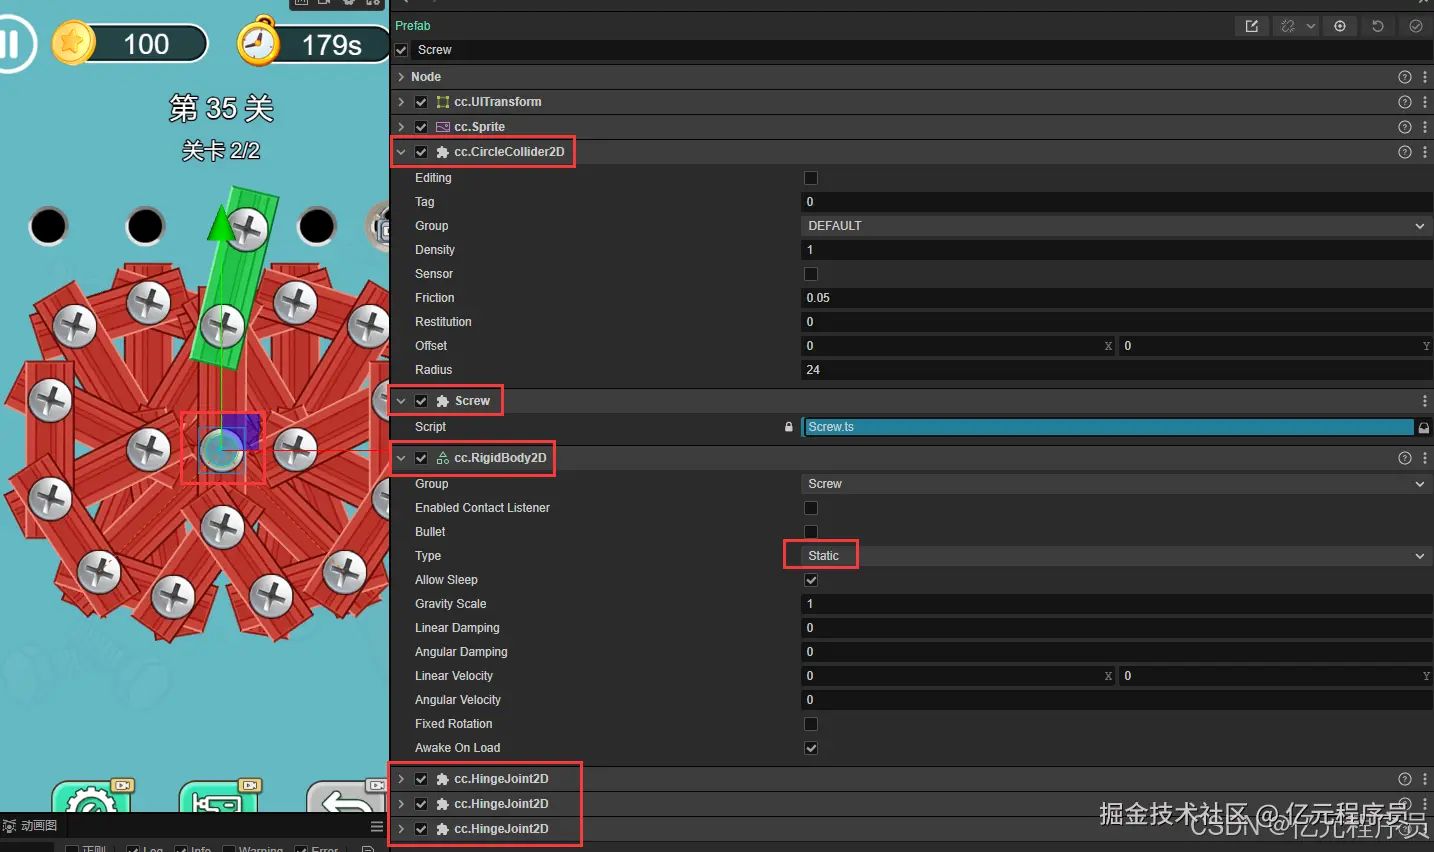Click the revert prefab changes icon
Screen dimensions: 1434x852
click(x=1378, y=26)
